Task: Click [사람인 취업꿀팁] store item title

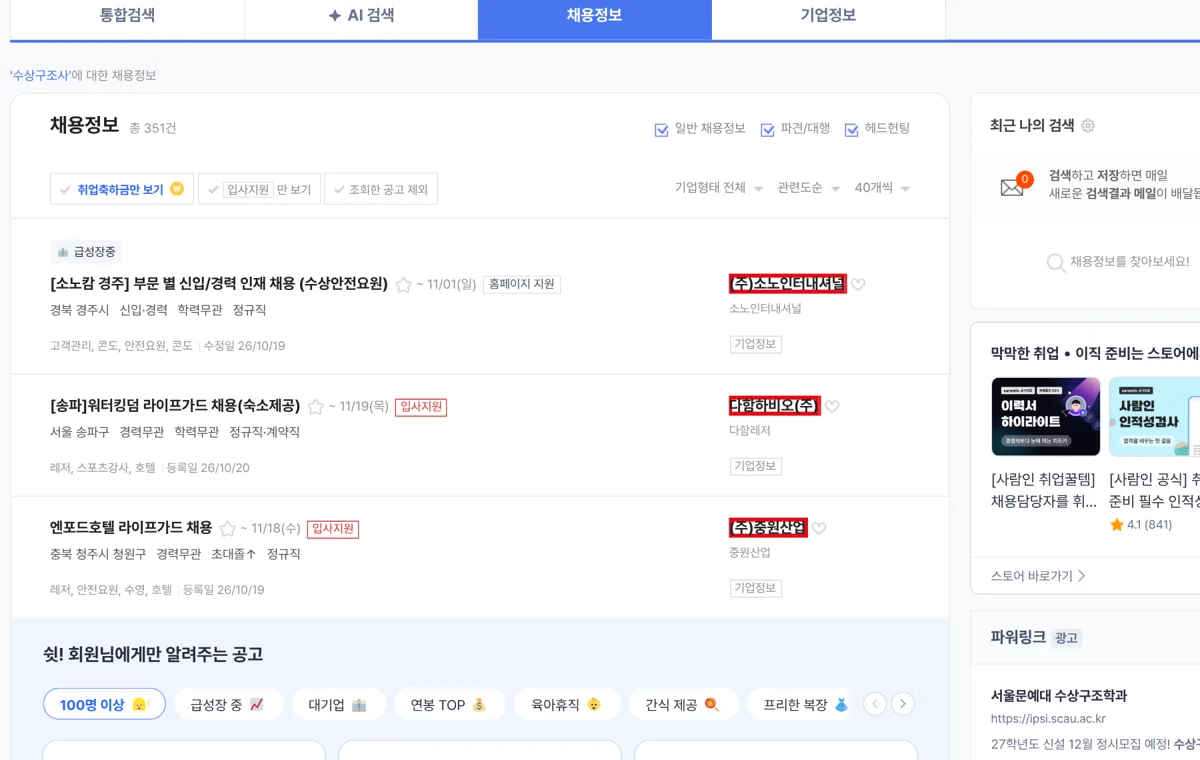Action: tap(1044, 490)
